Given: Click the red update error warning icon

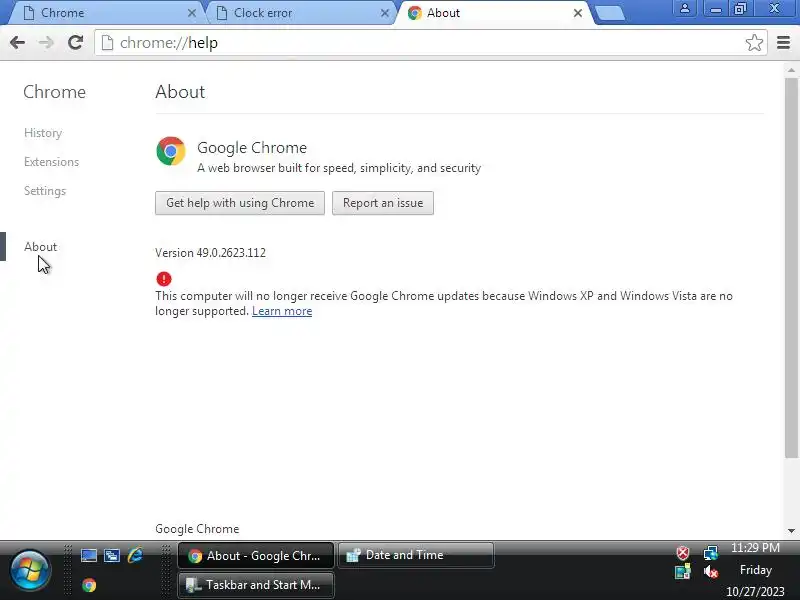Looking at the screenshot, I should coord(164,279).
